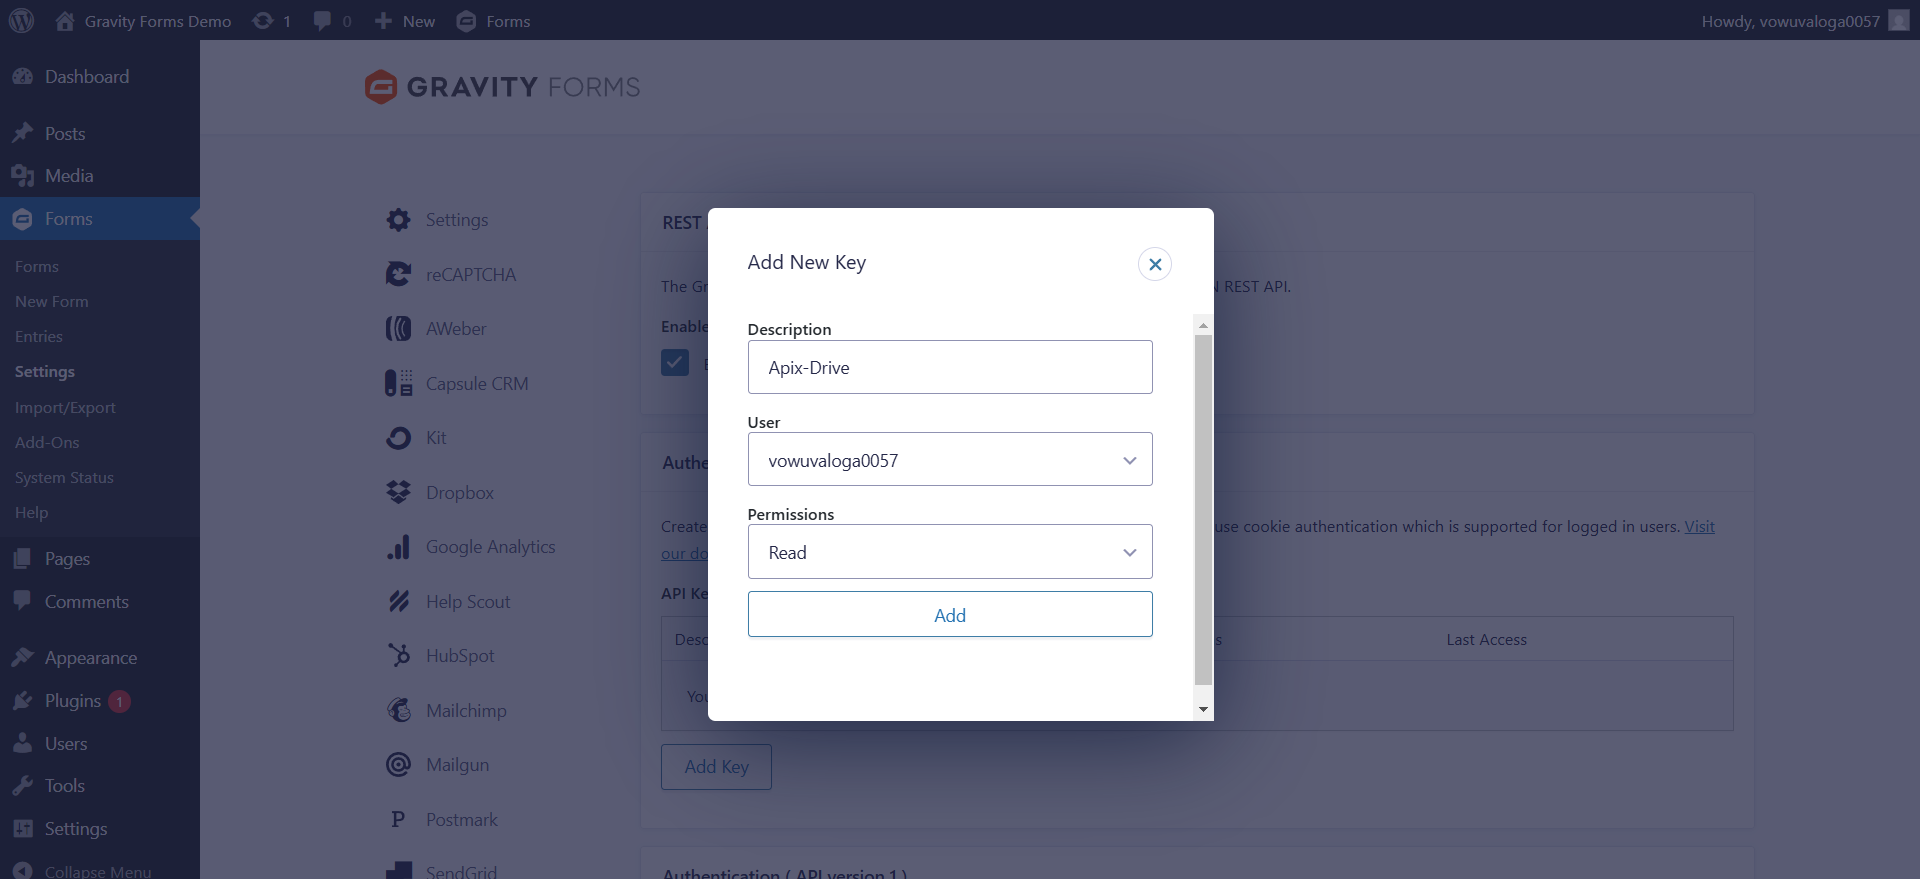Click the Dashboard icon in sidebar
This screenshot has width=1920, height=879.
23,77
